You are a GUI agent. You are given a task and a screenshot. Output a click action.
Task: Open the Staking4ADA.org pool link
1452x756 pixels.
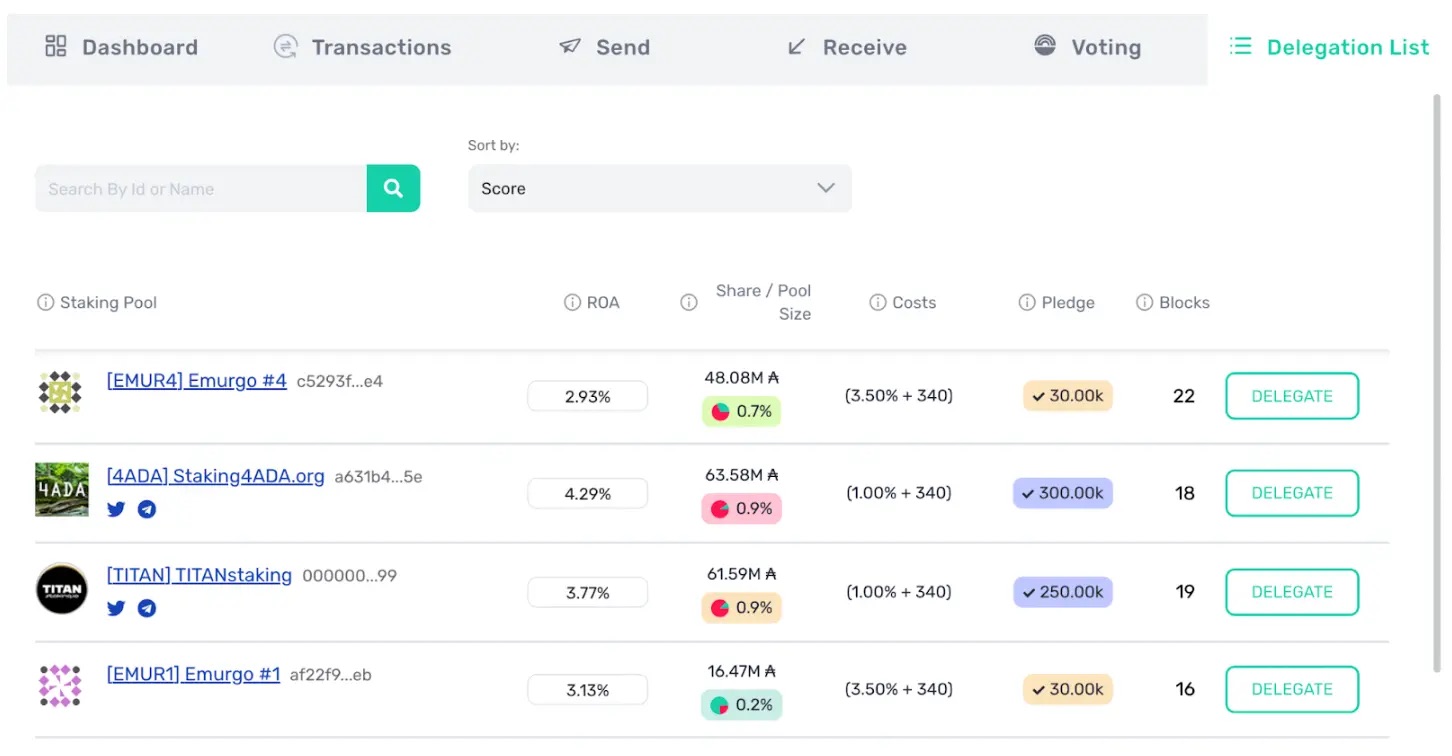pos(215,476)
